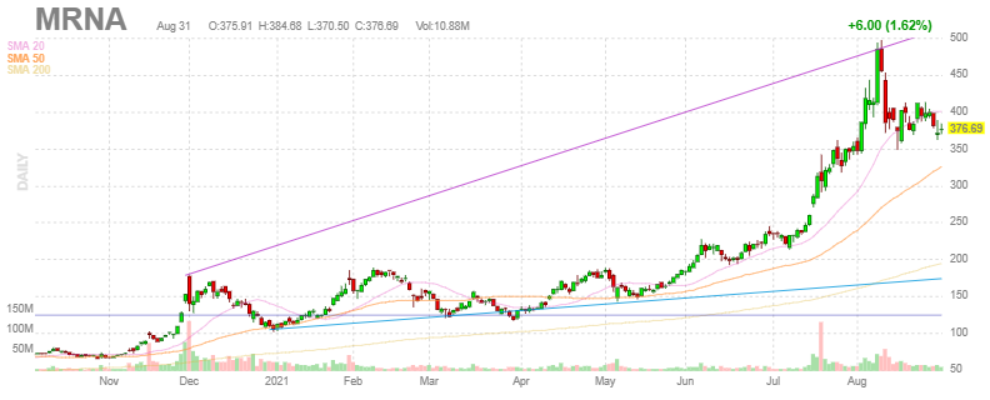
Task: Click the 100 price axis label
Action: tap(957, 332)
